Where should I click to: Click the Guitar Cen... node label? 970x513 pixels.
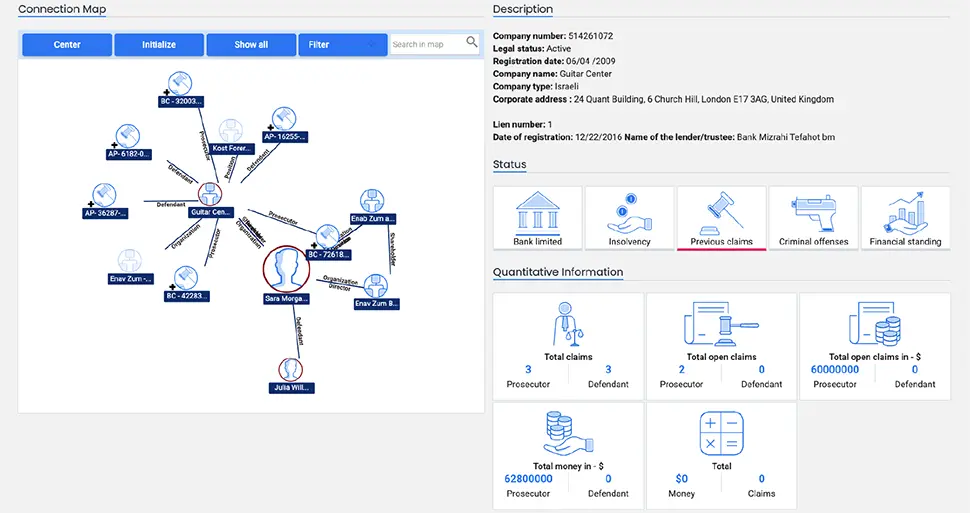pos(211,212)
